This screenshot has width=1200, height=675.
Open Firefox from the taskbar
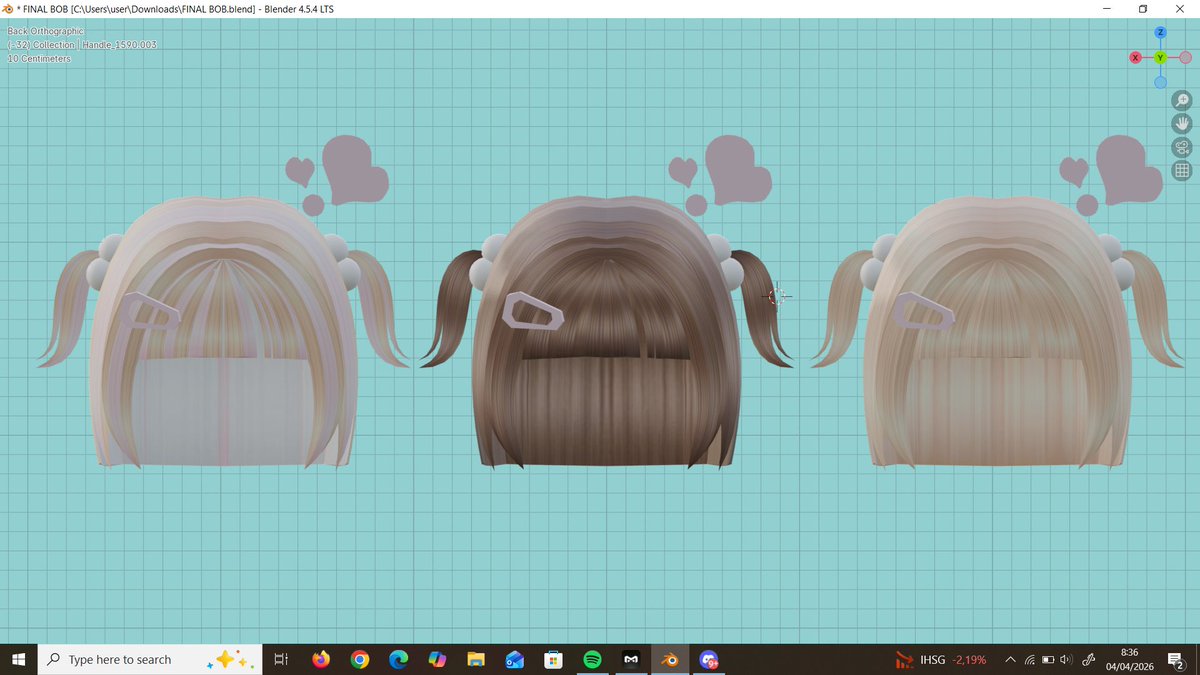point(321,659)
